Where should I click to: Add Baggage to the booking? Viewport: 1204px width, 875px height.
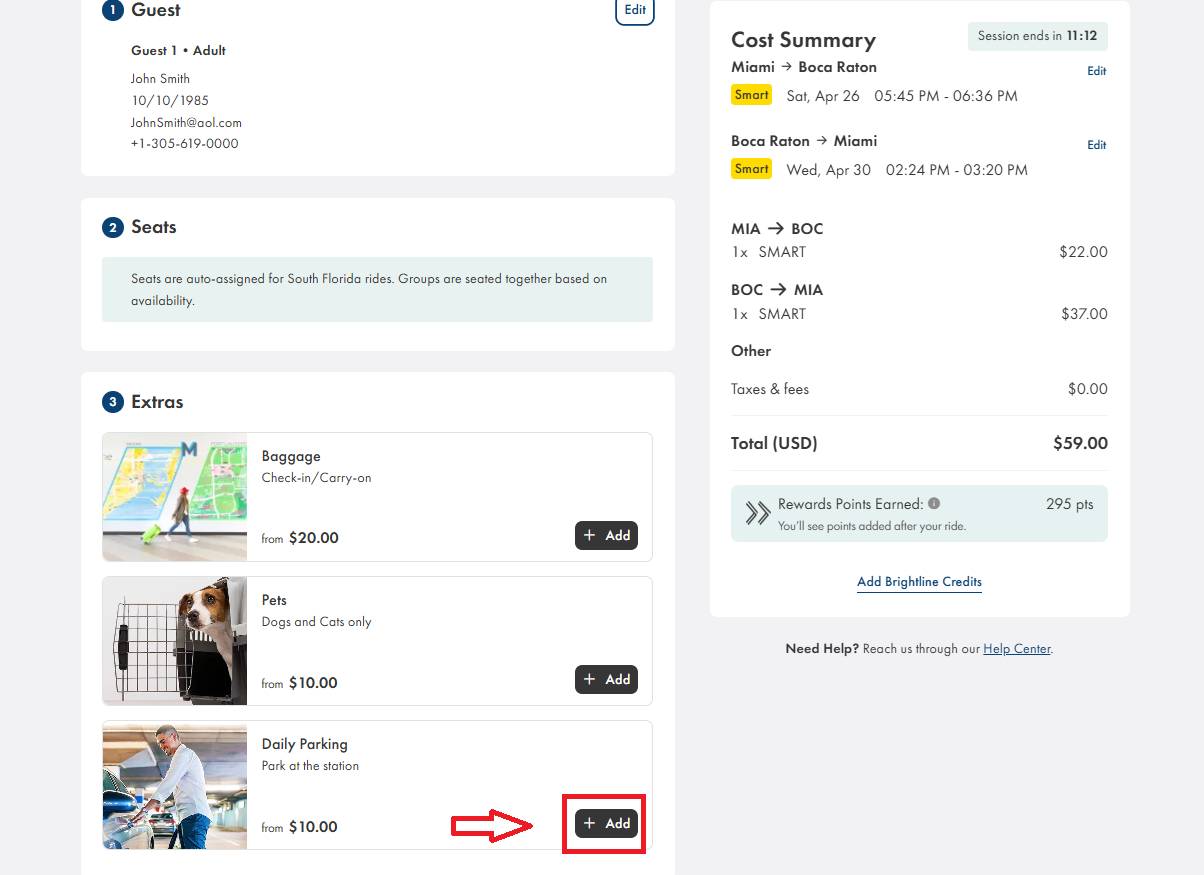tap(606, 536)
